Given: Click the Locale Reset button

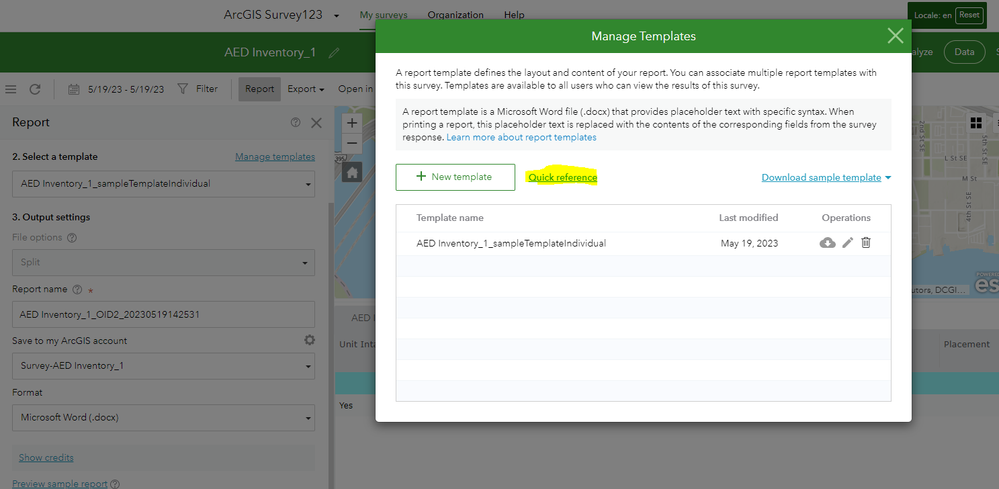Looking at the screenshot, I should pyautogui.click(x=969, y=15).
